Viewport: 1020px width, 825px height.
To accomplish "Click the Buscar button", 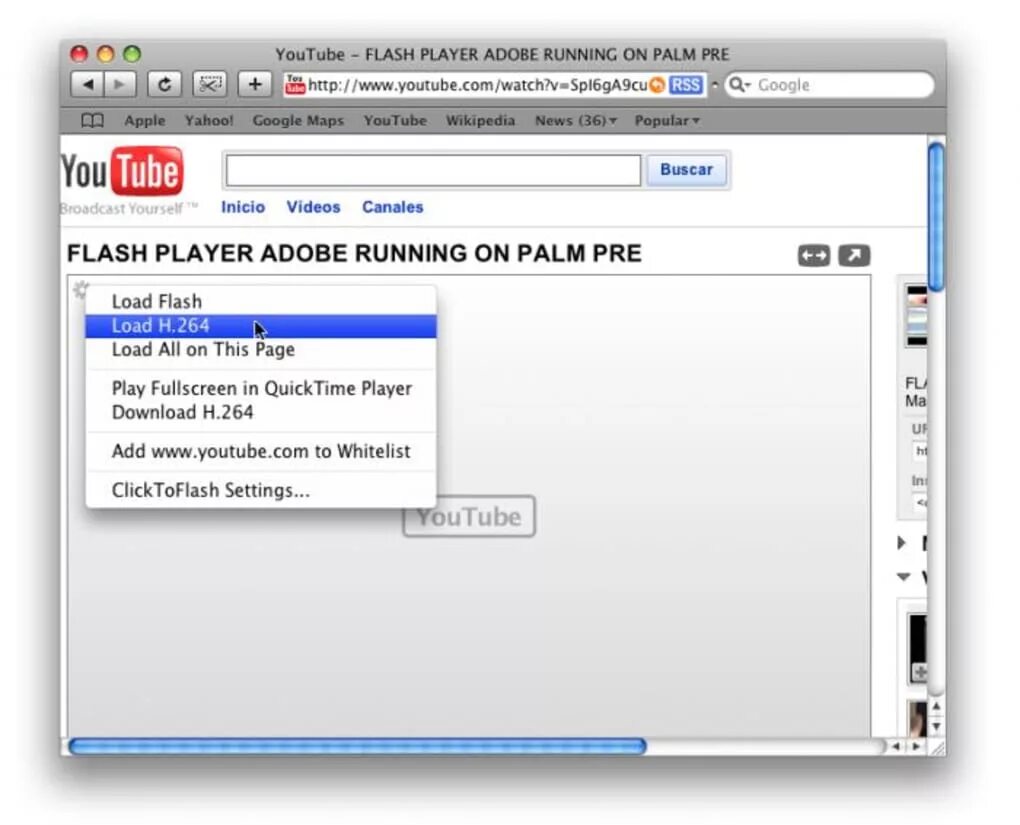I will click(x=687, y=170).
